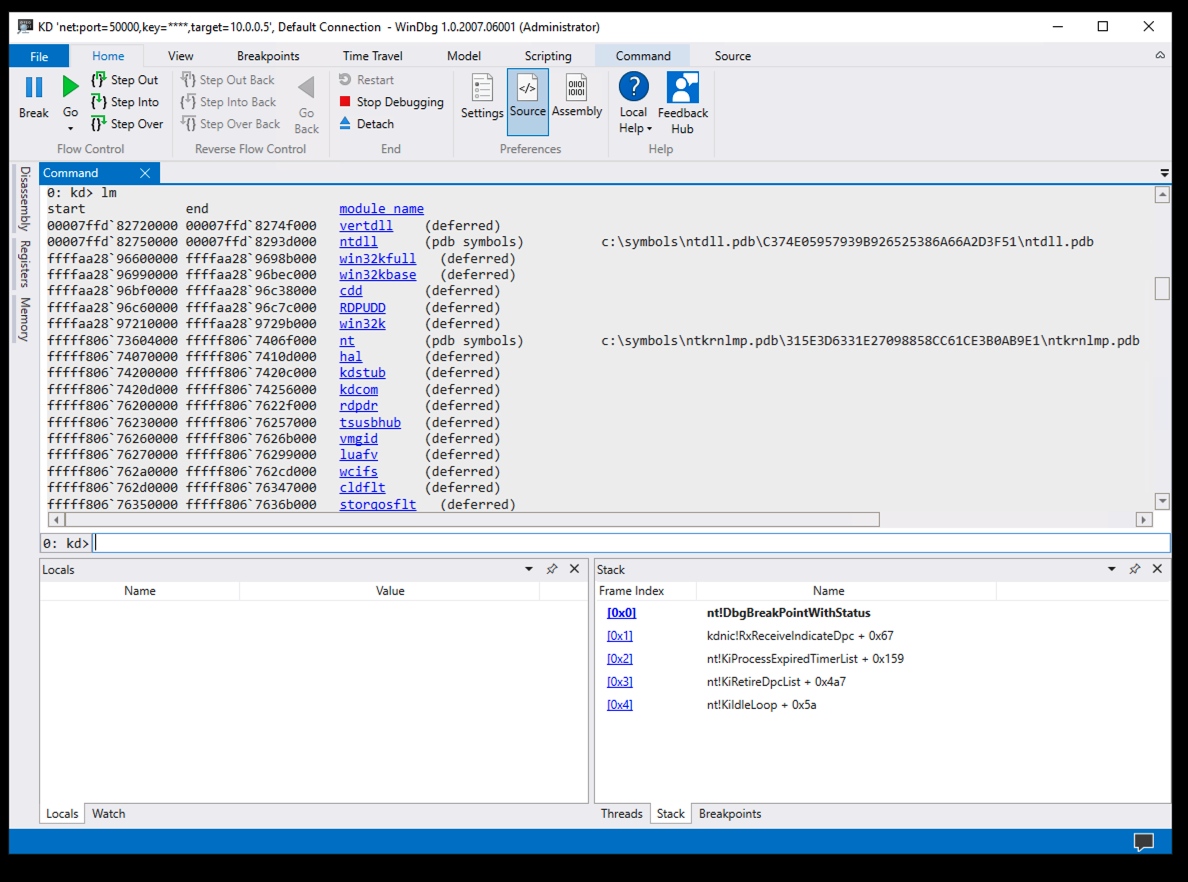Image resolution: width=1188 pixels, height=882 pixels.
Task: Open the Stack panel options dropdown arrow
Action: [1111, 569]
